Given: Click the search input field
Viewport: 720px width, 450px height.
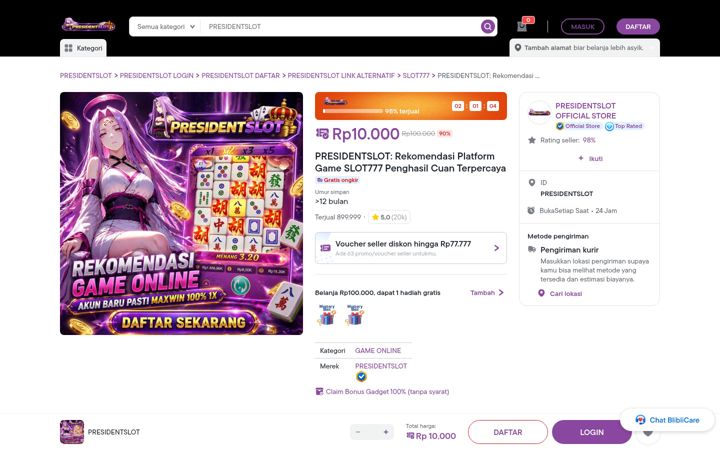Looking at the screenshot, I should click(x=342, y=27).
